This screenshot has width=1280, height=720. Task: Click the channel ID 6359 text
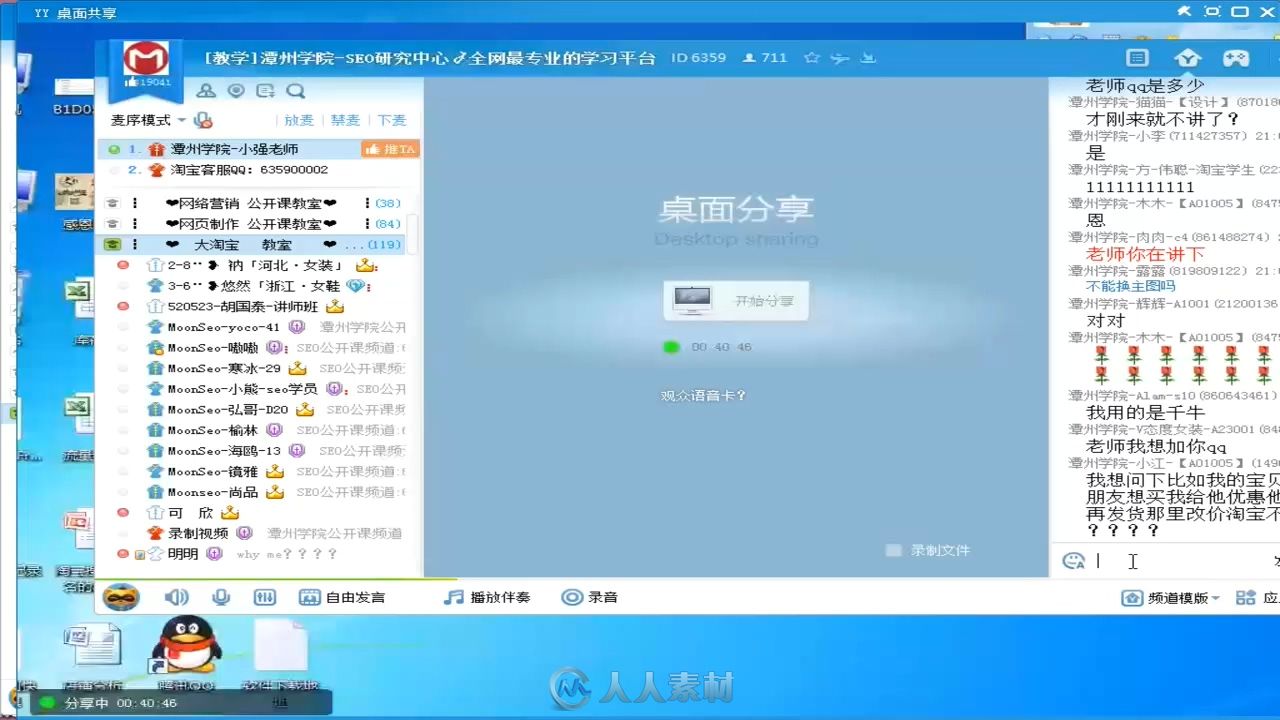pyautogui.click(x=698, y=58)
